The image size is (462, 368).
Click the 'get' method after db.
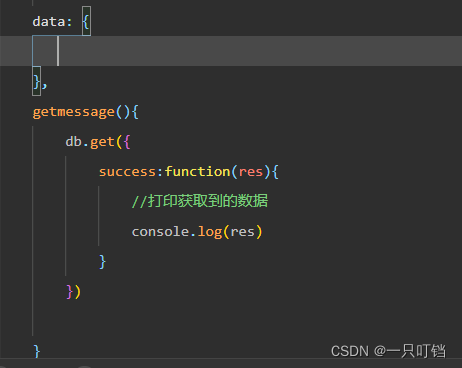[x=102, y=142]
